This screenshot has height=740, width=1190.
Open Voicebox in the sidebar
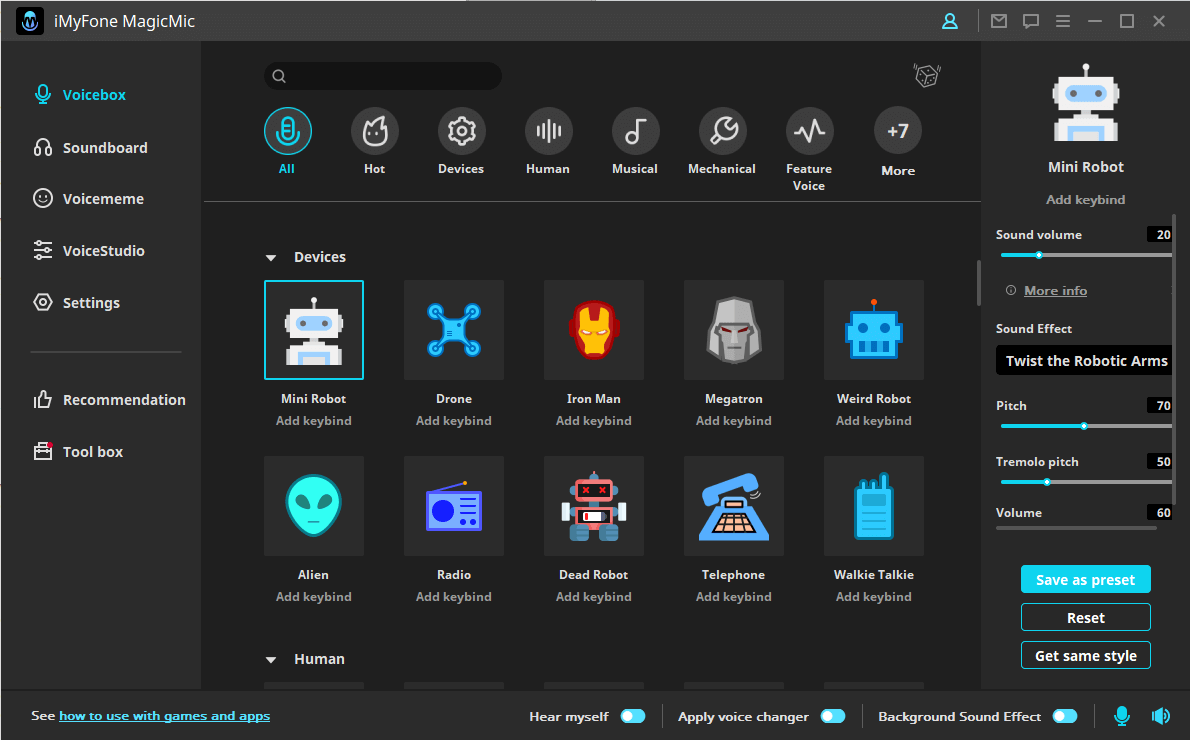tap(80, 95)
